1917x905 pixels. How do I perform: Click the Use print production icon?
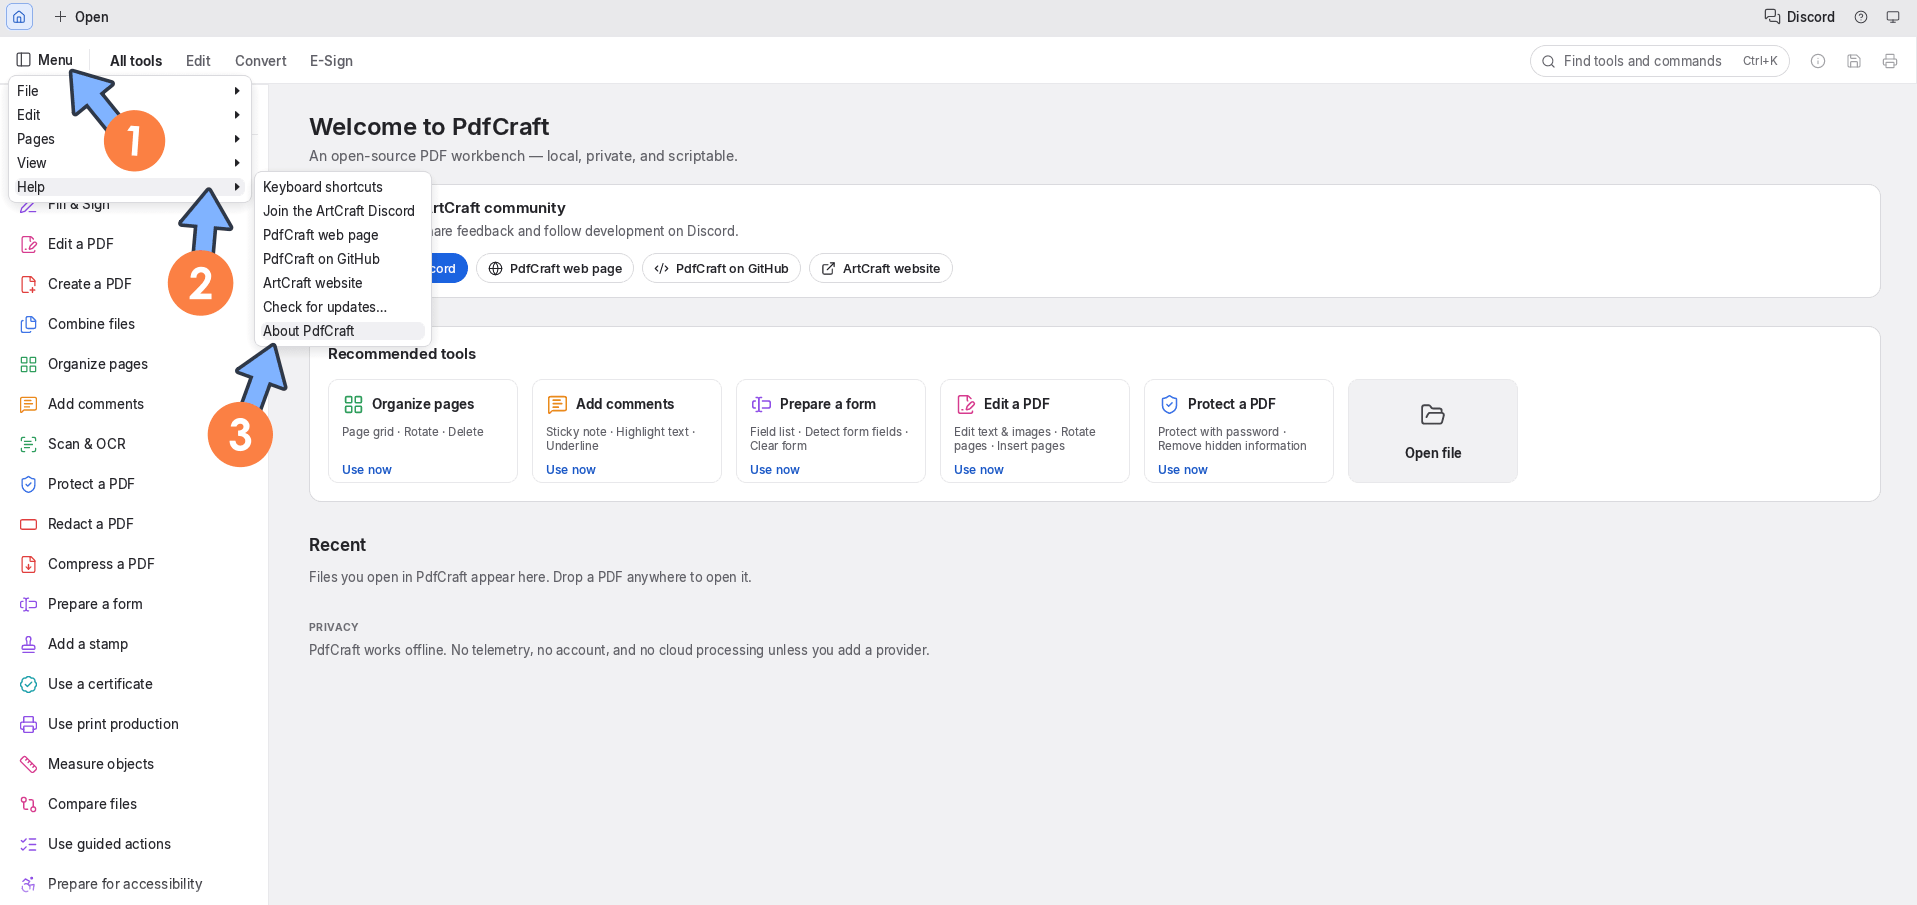click(29, 724)
